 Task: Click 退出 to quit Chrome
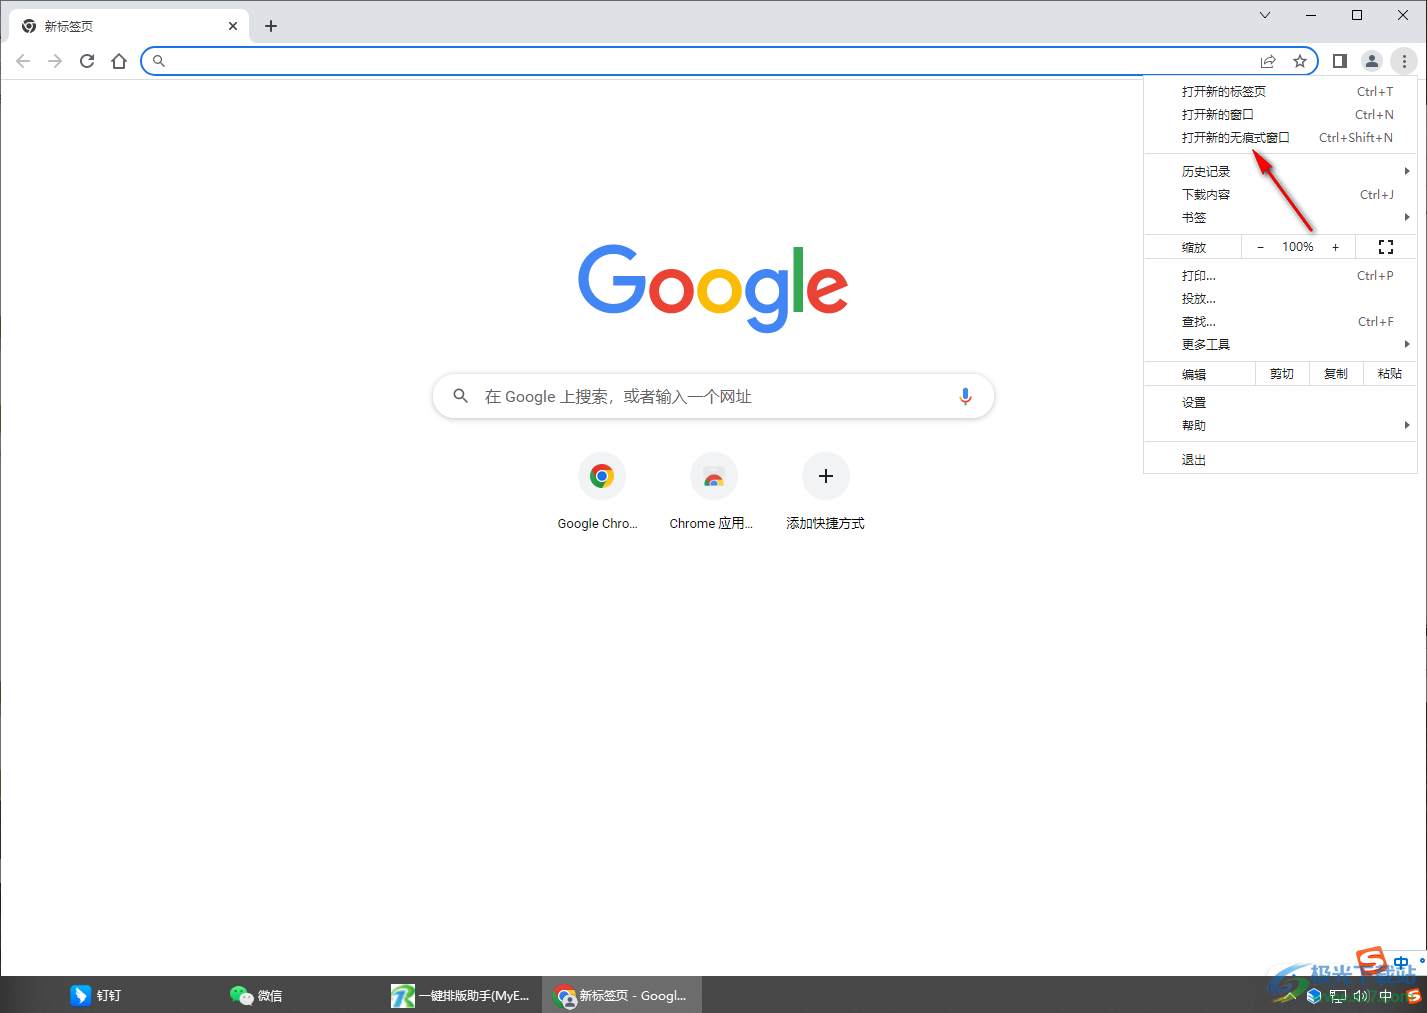(1280, 459)
